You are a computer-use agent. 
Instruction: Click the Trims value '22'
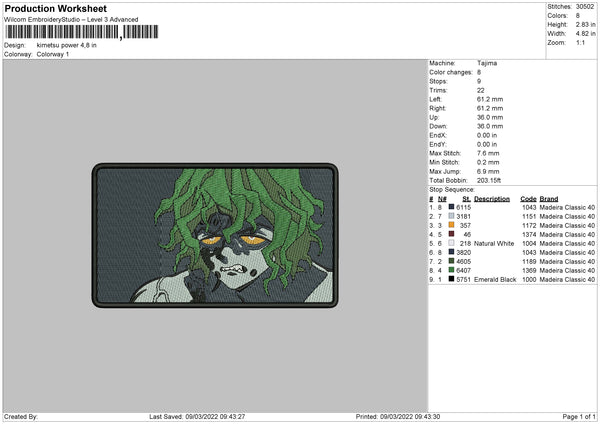(x=481, y=90)
